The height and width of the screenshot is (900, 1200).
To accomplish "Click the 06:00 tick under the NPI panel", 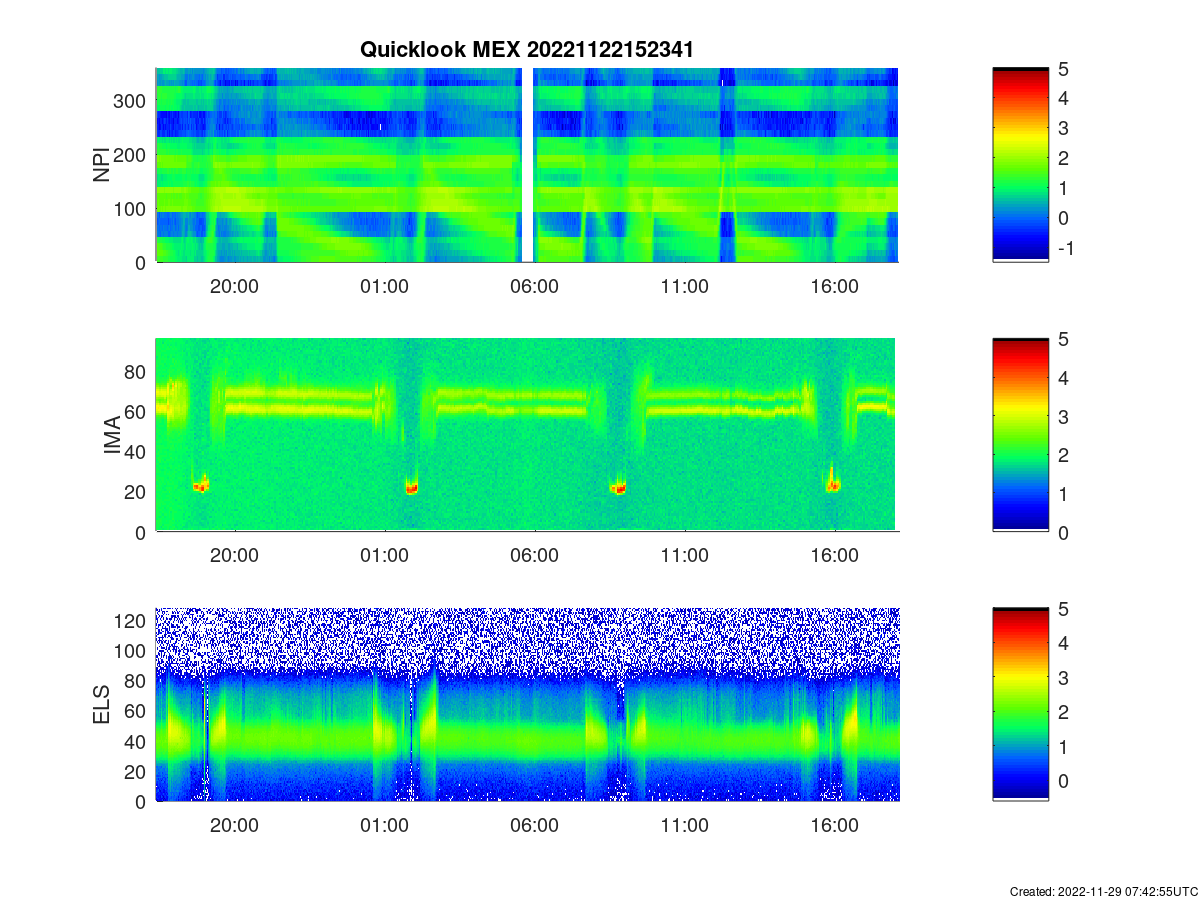I will point(534,286).
